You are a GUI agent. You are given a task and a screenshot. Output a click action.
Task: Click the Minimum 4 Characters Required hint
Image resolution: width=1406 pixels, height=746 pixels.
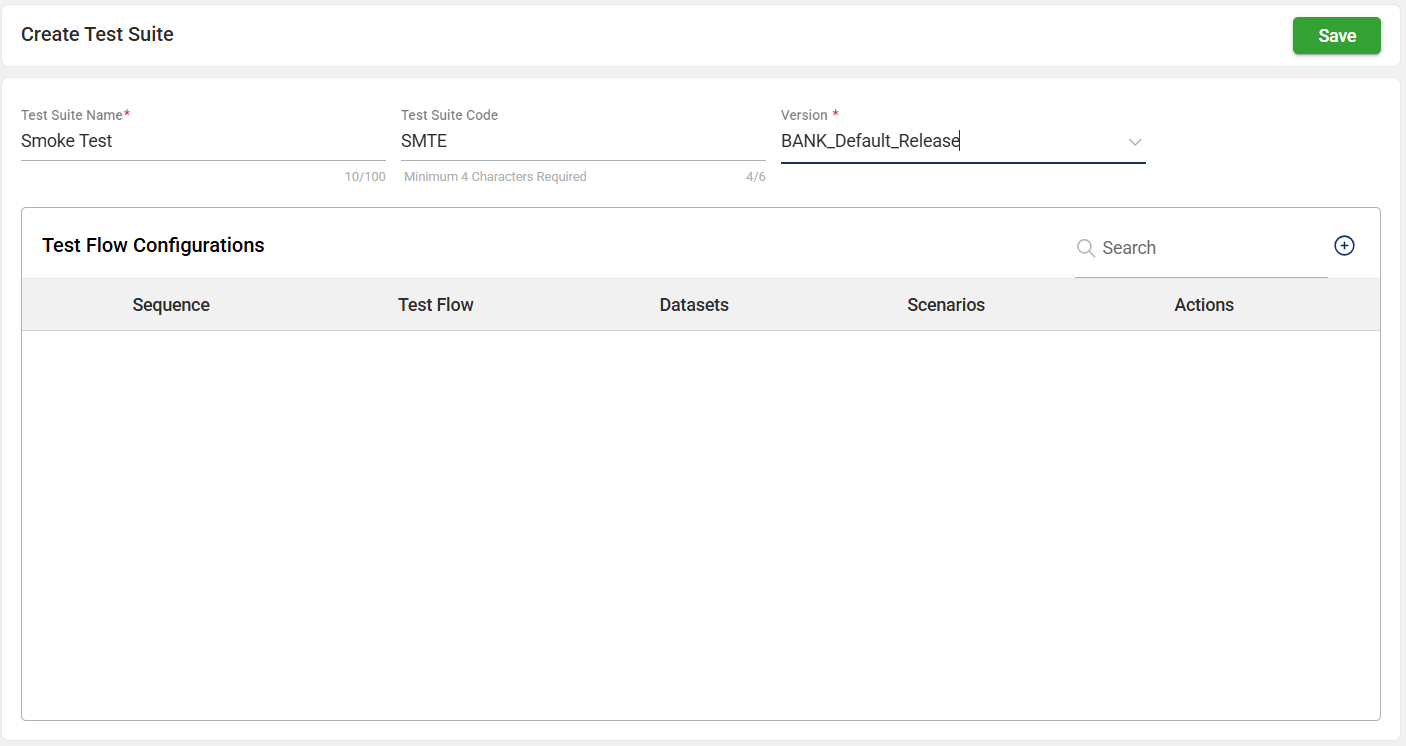tap(495, 177)
